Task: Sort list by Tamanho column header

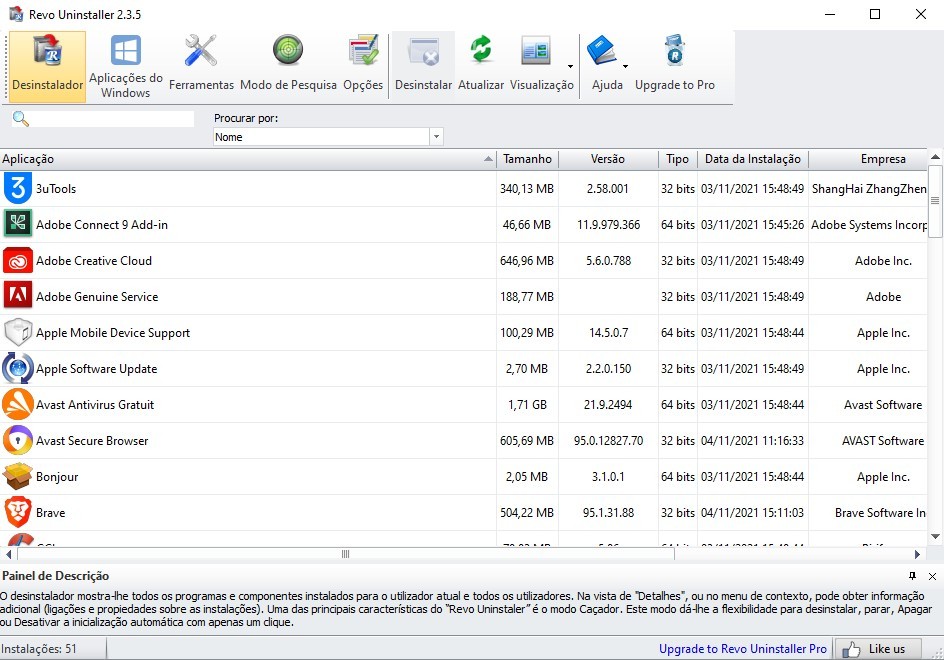Action: click(x=527, y=159)
